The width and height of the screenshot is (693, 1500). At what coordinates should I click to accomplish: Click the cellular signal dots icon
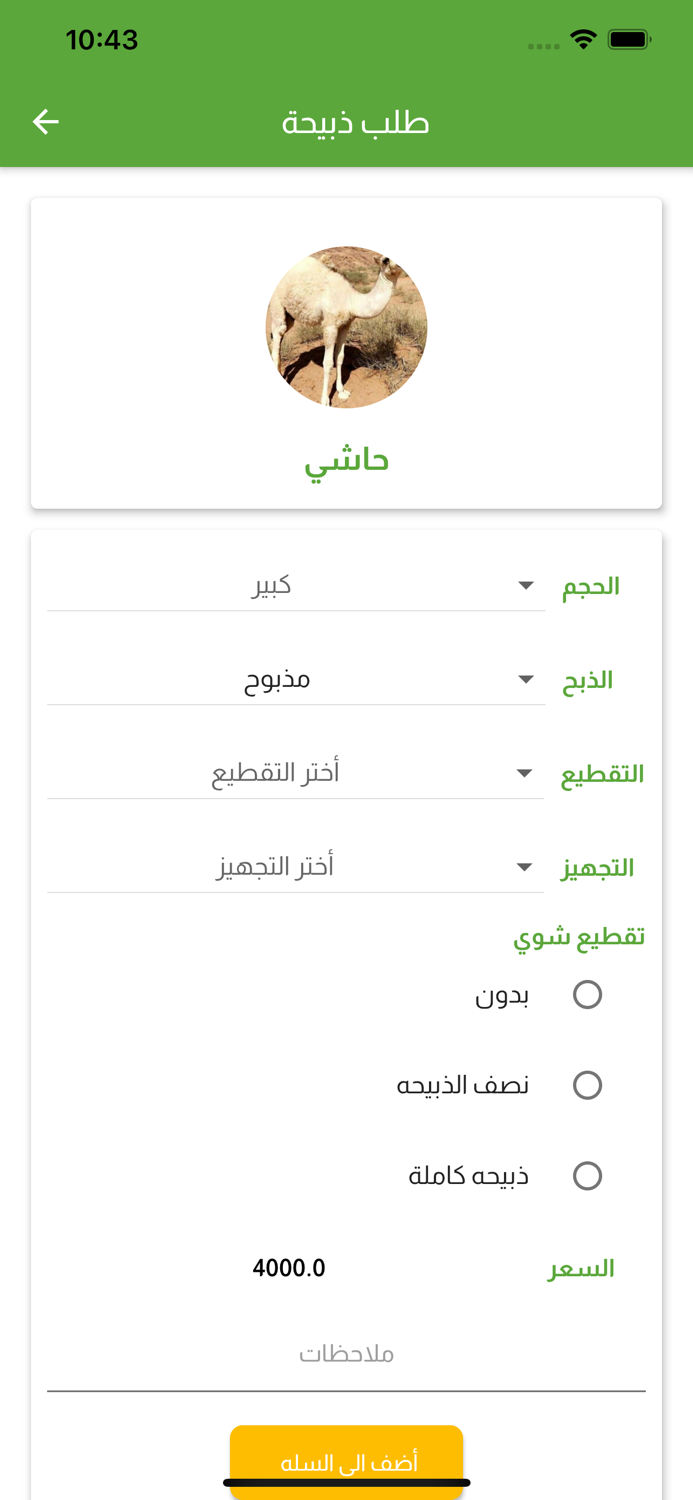pos(545,44)
